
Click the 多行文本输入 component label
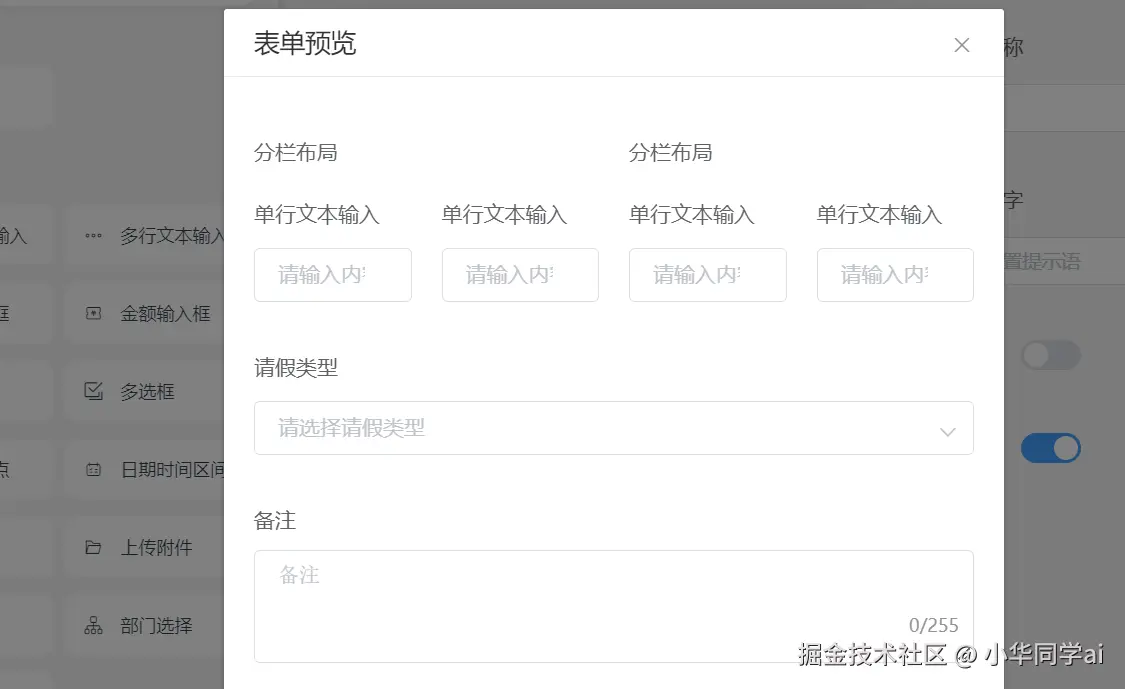[171, 235]
